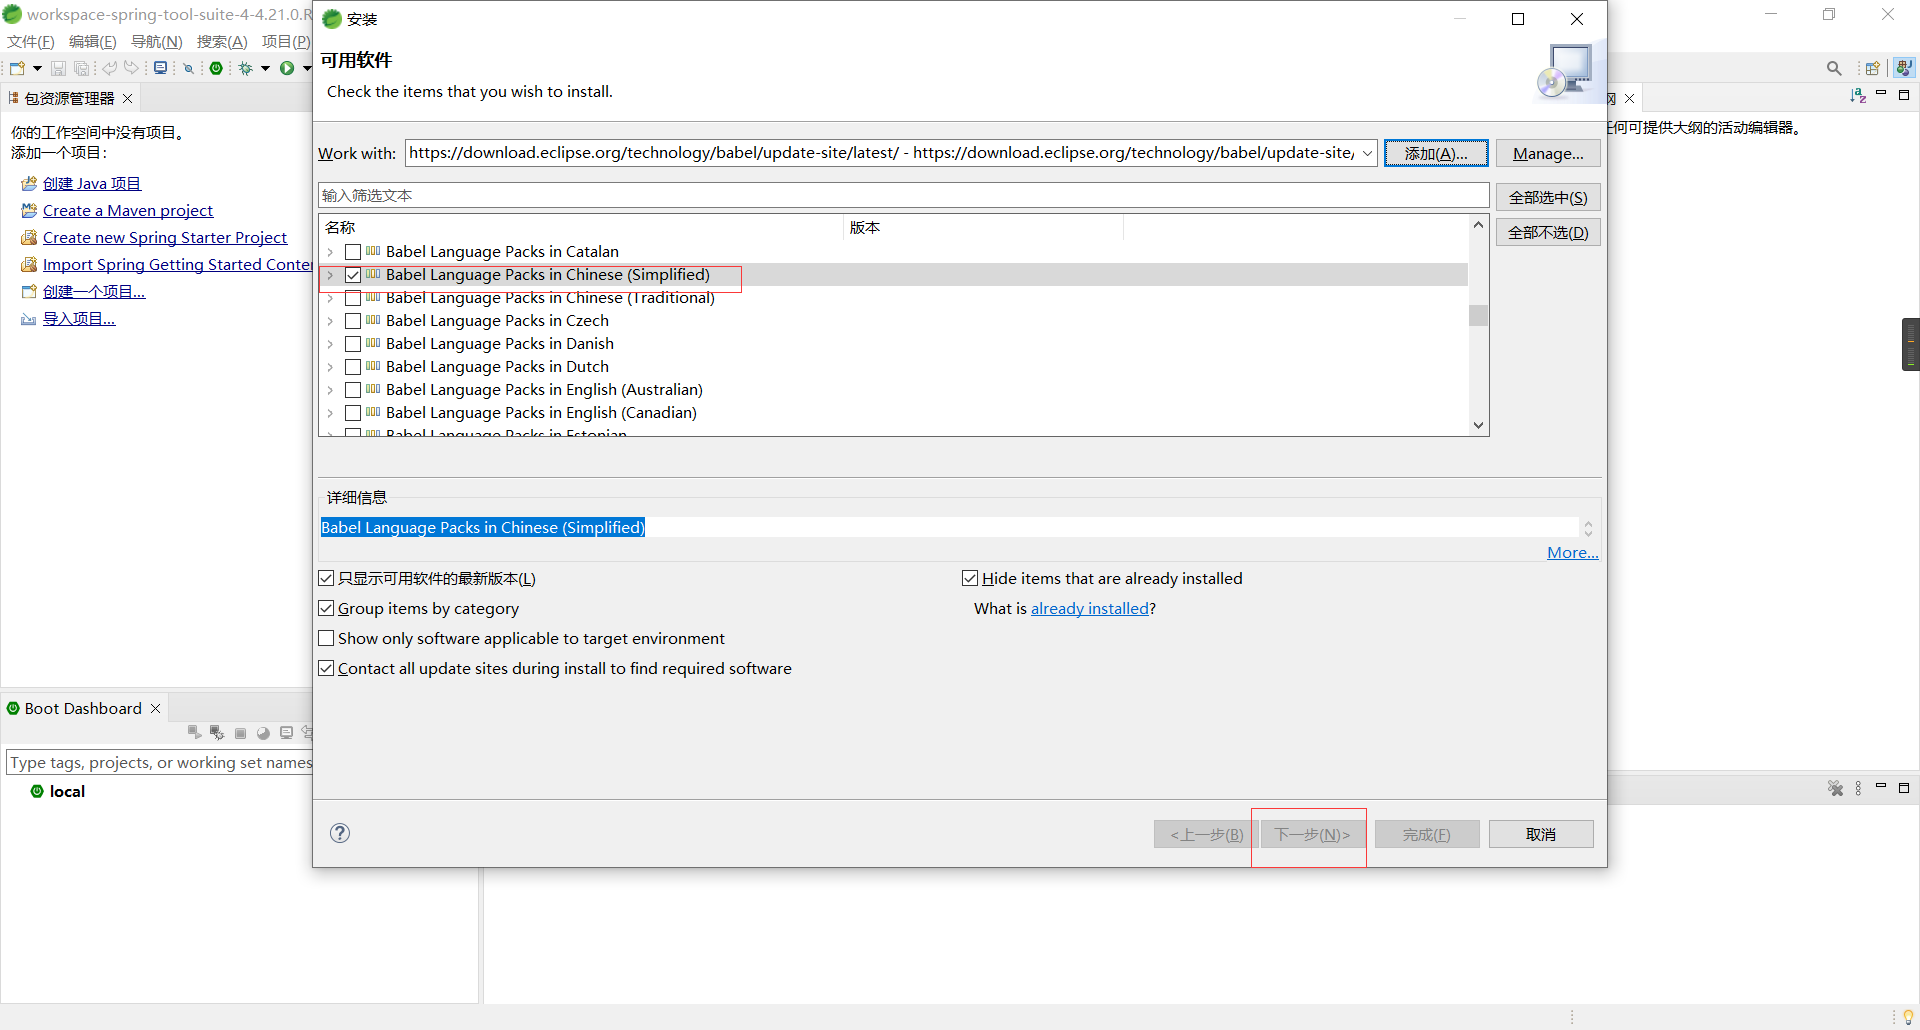1920x1030 pixels.
Task: Expand the English (Australian) language pack row
Action: point(331,390)
